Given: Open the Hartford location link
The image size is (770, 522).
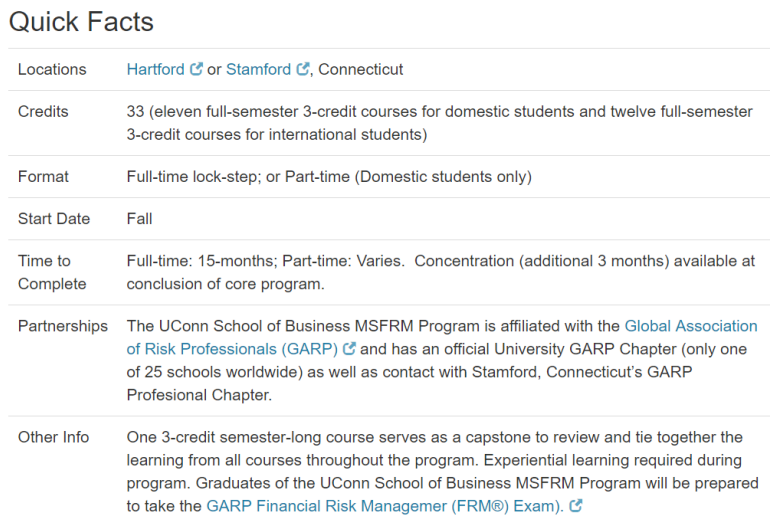Looking at the screenshot, I should click(x=155, y=70).
